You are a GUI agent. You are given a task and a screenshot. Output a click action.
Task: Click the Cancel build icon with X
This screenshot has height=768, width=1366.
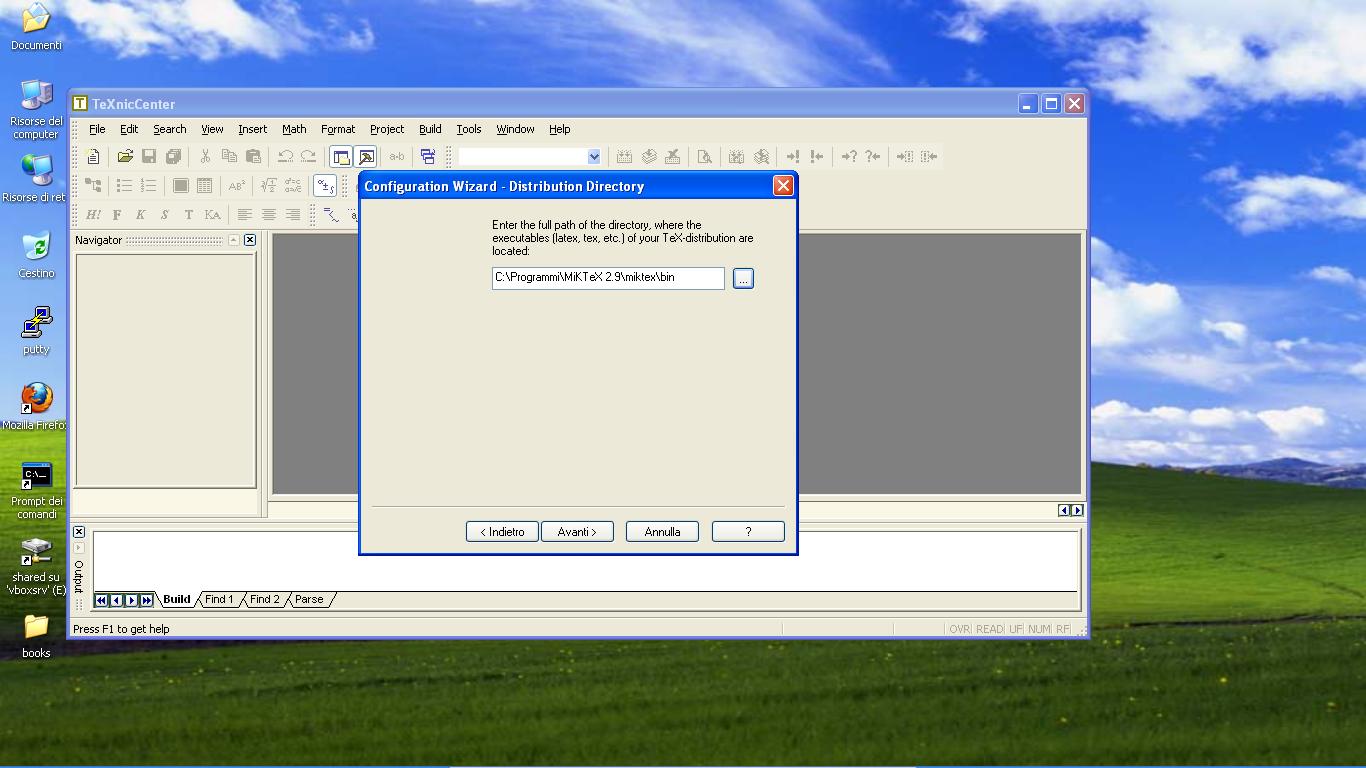[x=673, y=156]
